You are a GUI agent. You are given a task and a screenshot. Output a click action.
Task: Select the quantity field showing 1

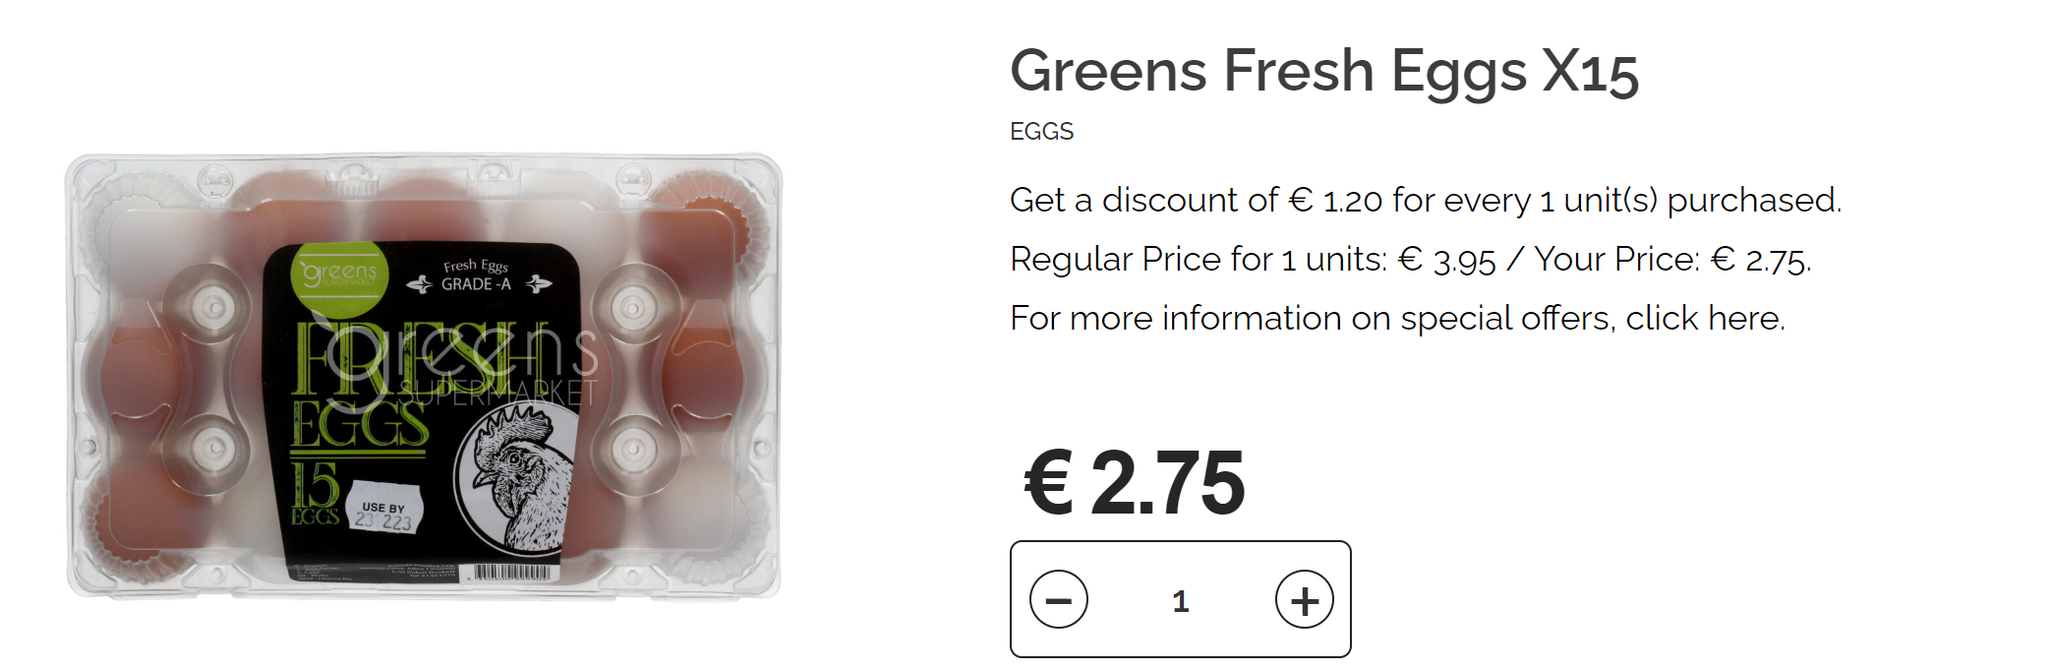pos(1181,601)
